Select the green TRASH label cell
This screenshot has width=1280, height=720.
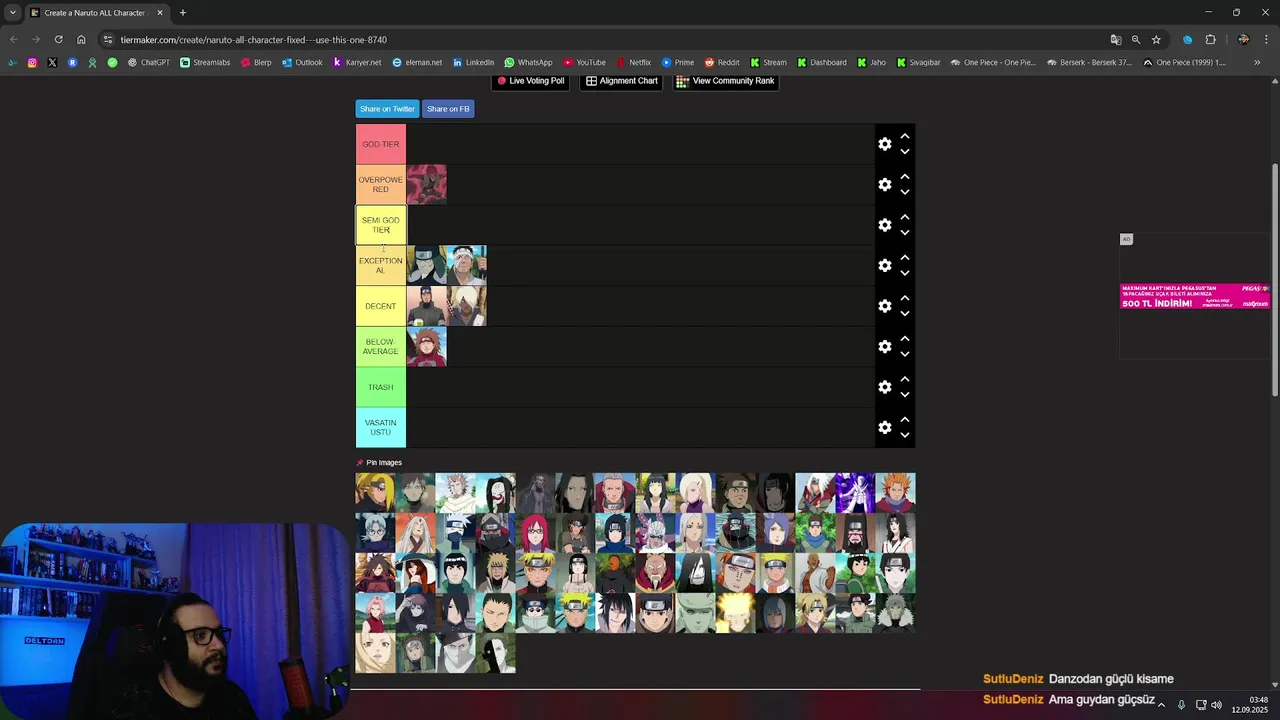pos(381,387)
